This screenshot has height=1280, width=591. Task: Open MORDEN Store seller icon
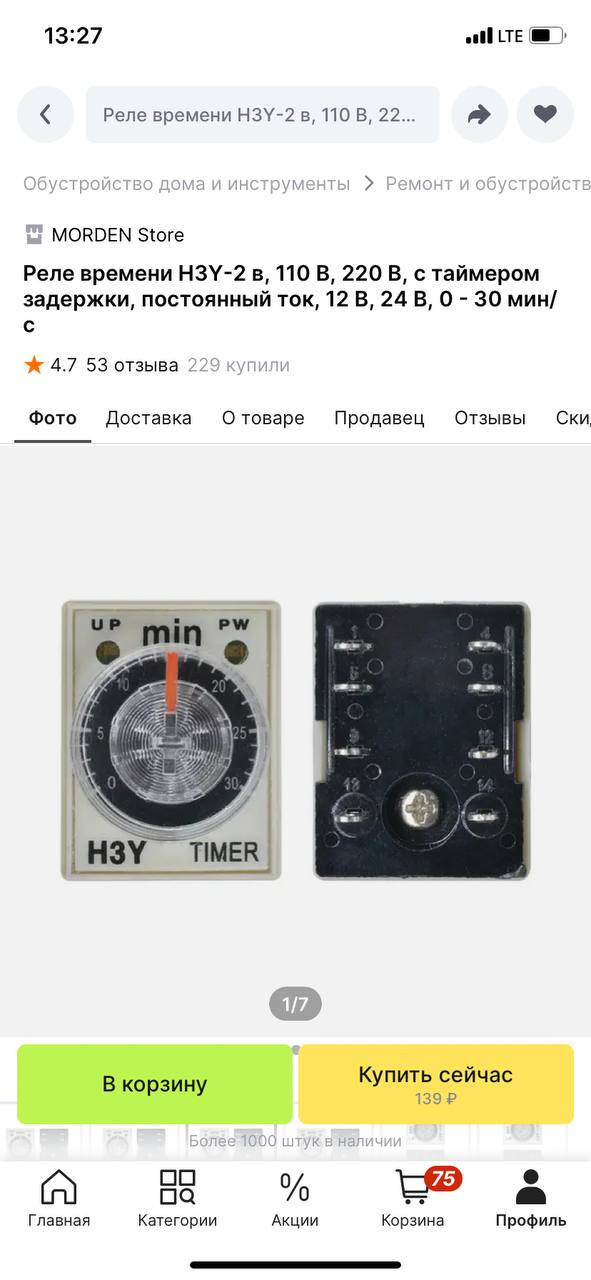click(x=34, y=235)
